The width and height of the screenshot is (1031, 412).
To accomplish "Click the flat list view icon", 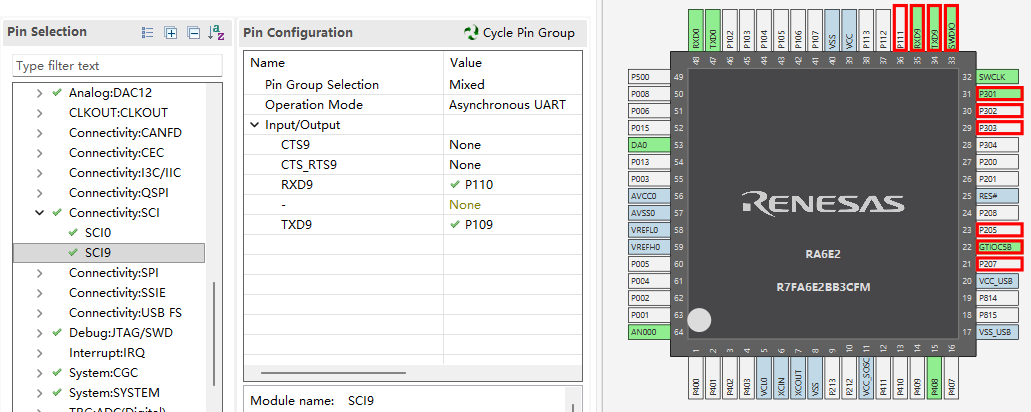I will click(x=148, y=33).
